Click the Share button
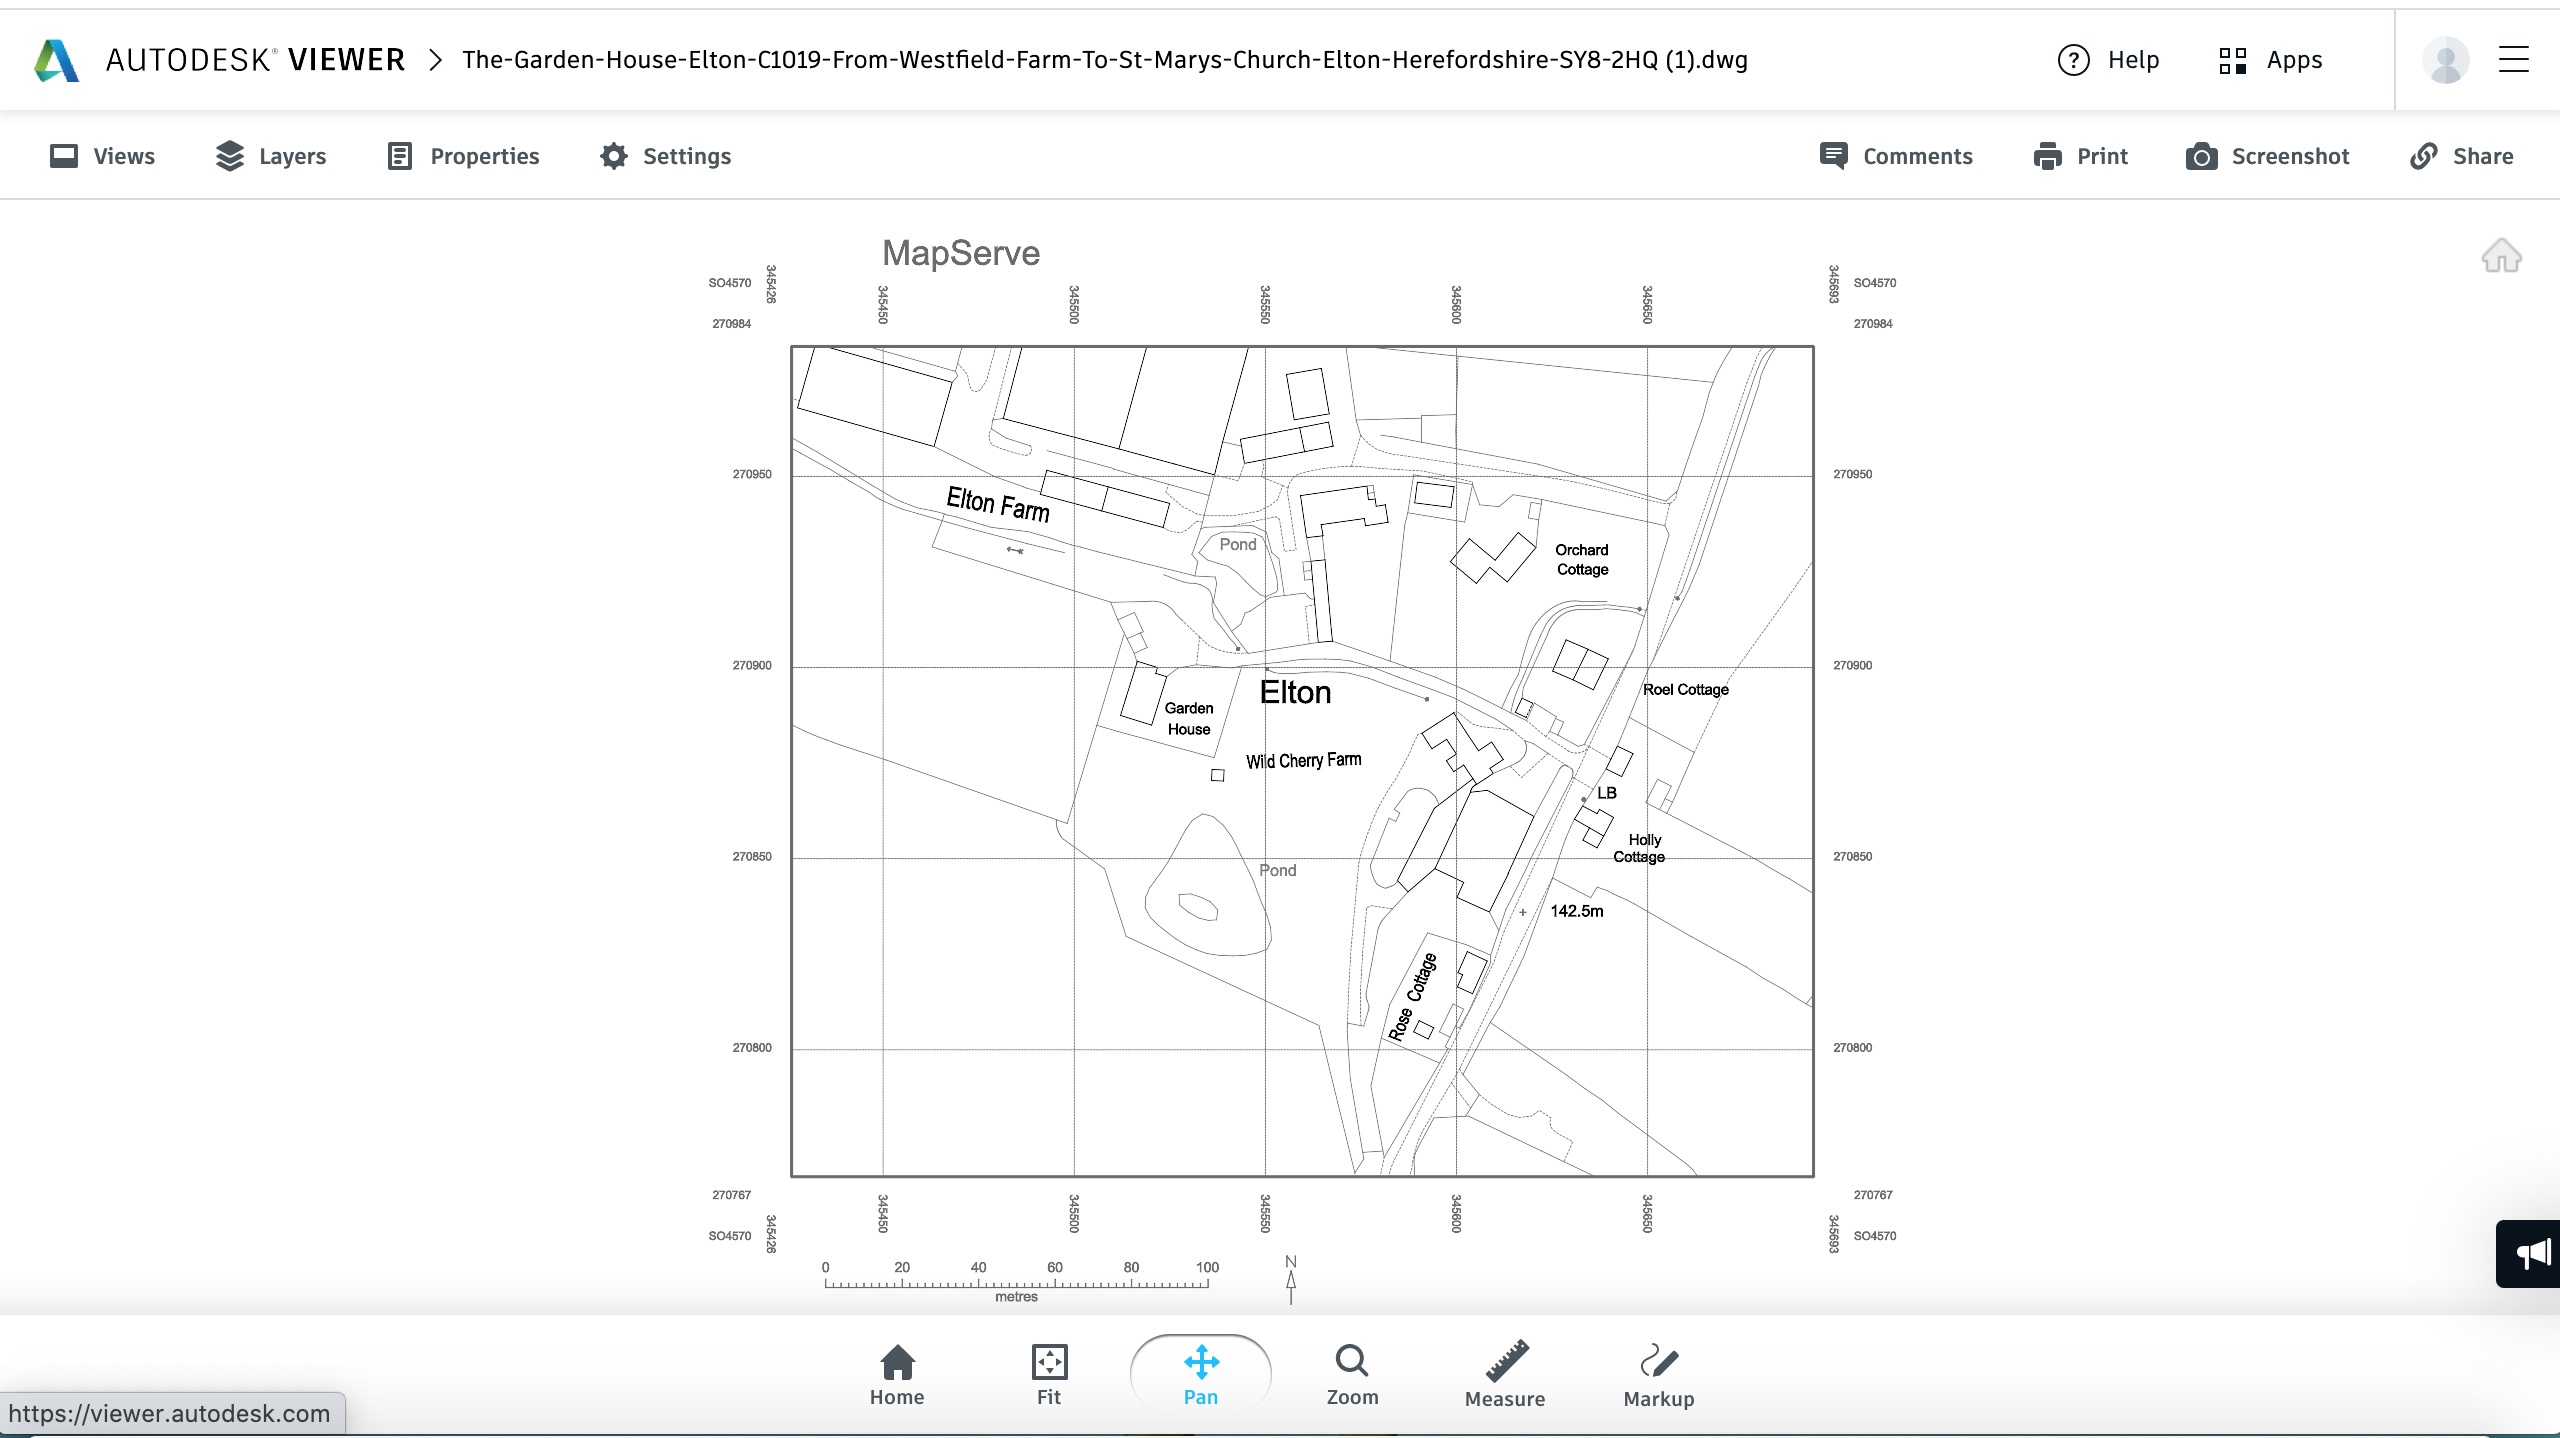 2462,155
